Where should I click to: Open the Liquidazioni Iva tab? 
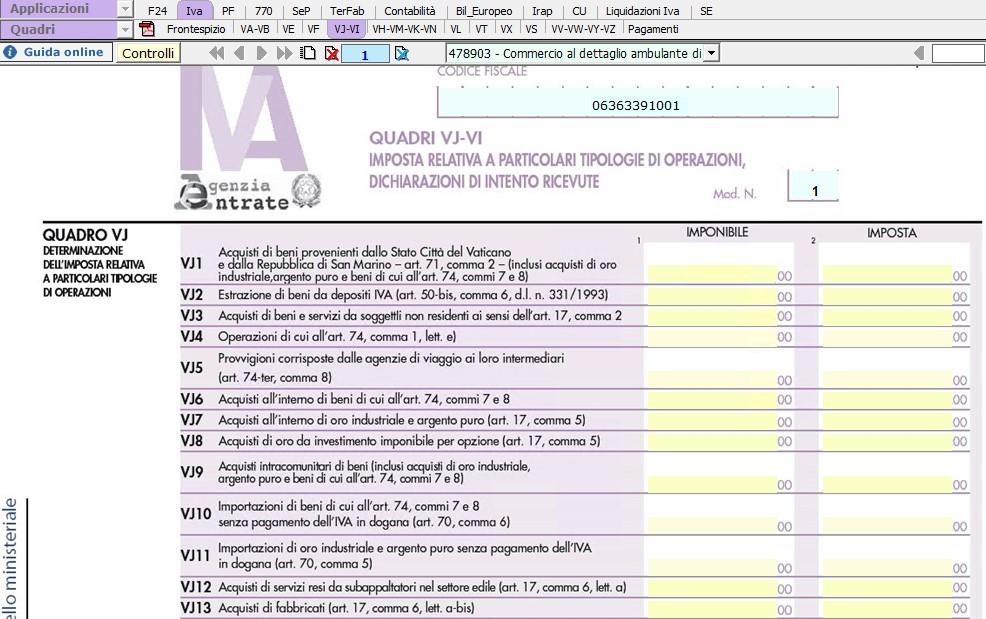[x=643, y=11]
